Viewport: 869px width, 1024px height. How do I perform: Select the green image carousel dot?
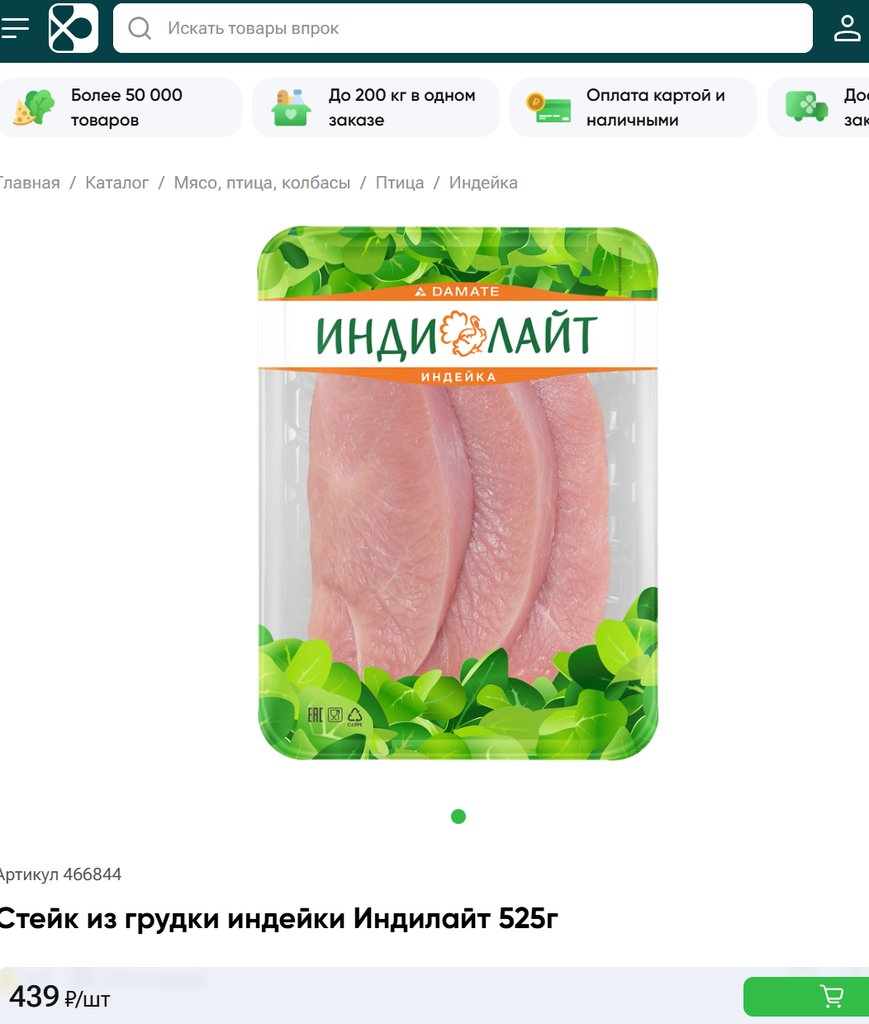click(x=458, y=816)
